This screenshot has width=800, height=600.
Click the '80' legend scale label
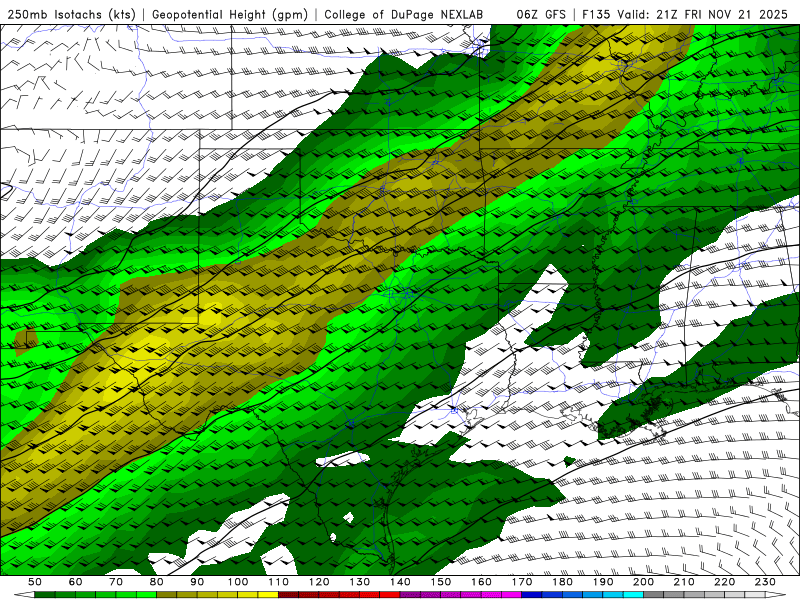(157, 582)
